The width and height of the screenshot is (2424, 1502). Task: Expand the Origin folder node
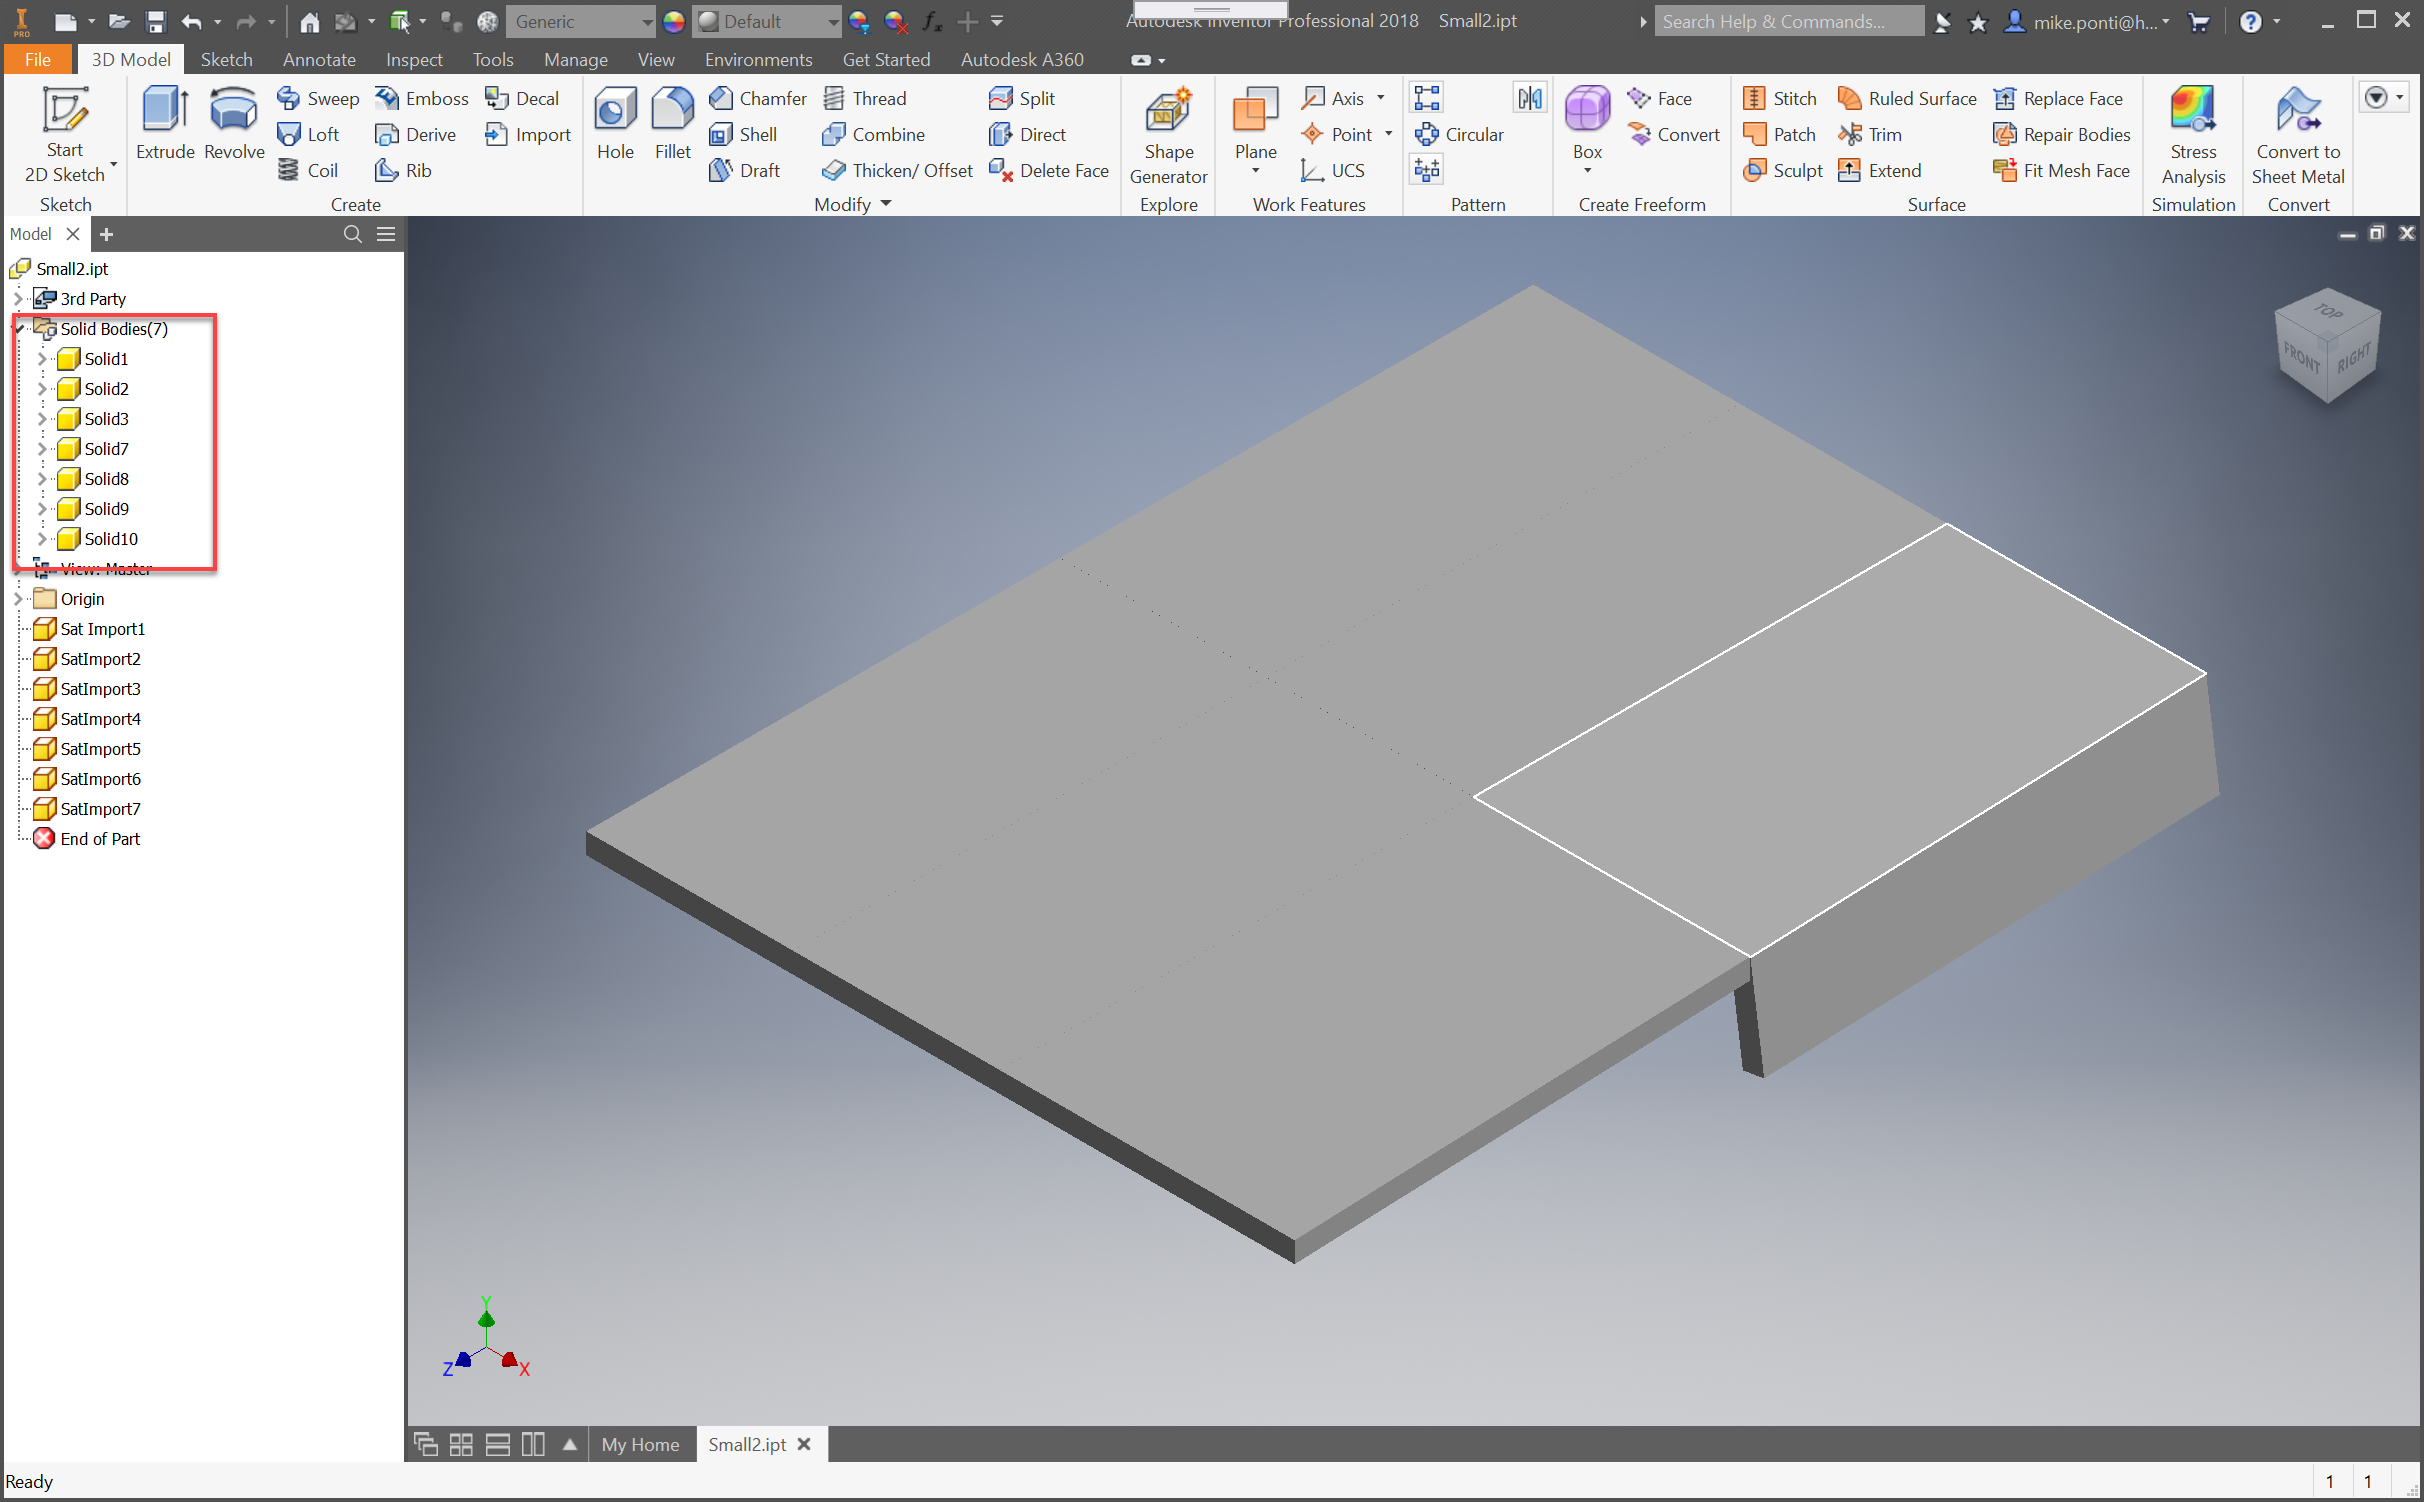tap(19, 599)
